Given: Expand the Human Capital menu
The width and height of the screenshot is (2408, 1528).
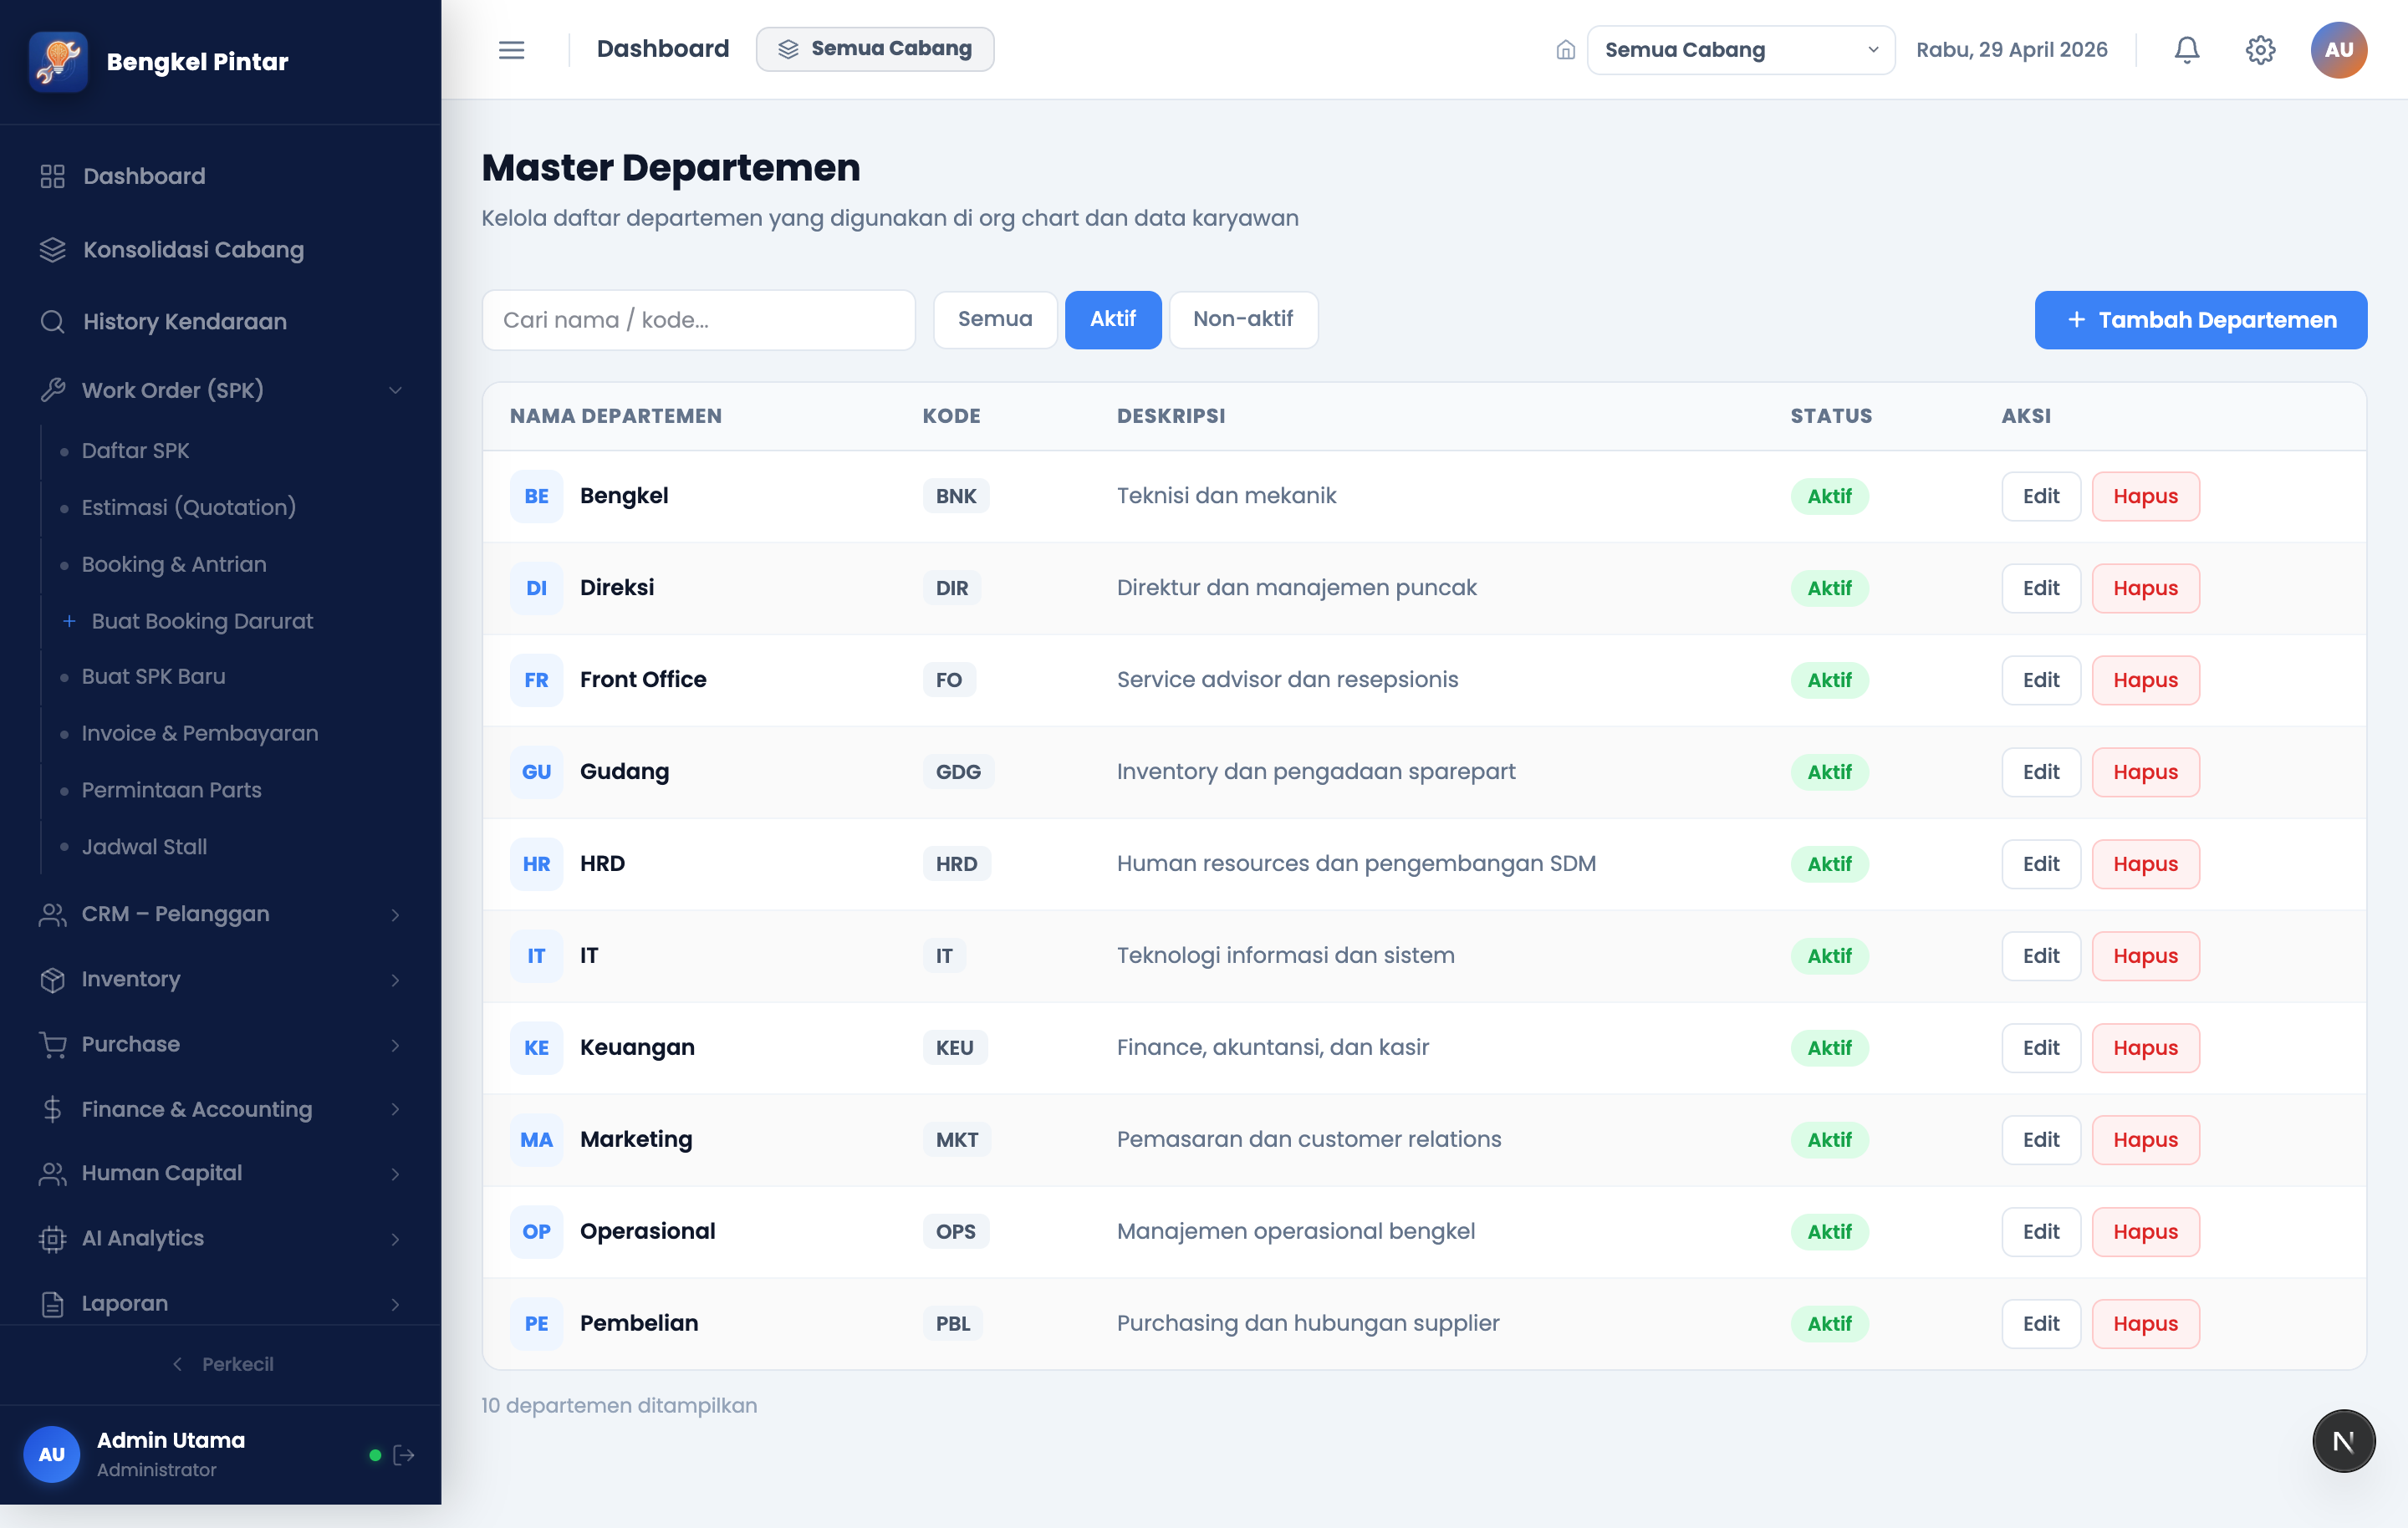Looking at the screenshot, I should point(220,1173).
